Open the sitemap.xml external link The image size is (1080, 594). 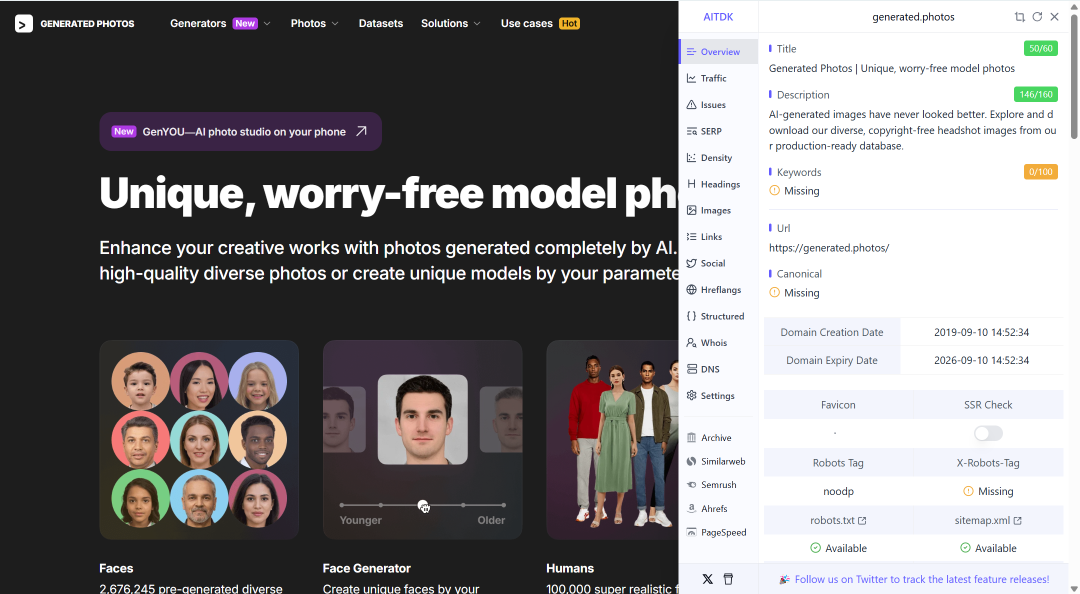[x=988, y=520]
